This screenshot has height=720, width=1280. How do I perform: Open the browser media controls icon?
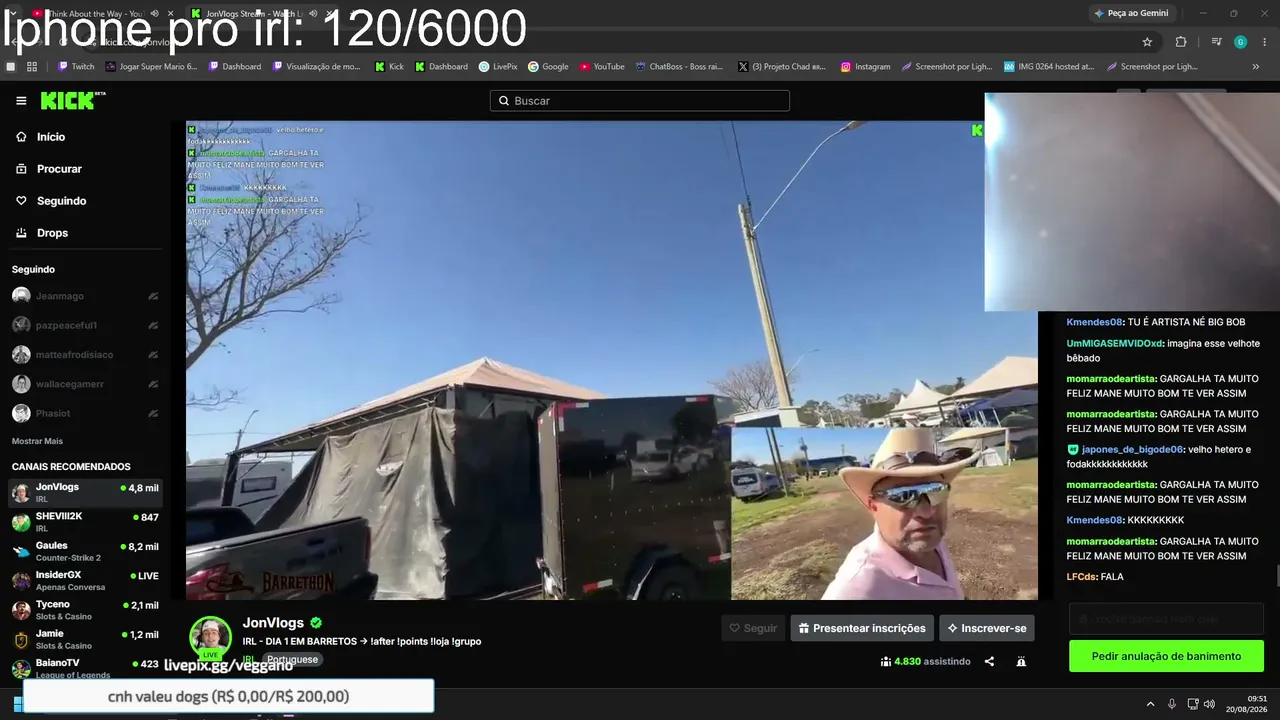pyautogui.click(x=1216, y=42)
